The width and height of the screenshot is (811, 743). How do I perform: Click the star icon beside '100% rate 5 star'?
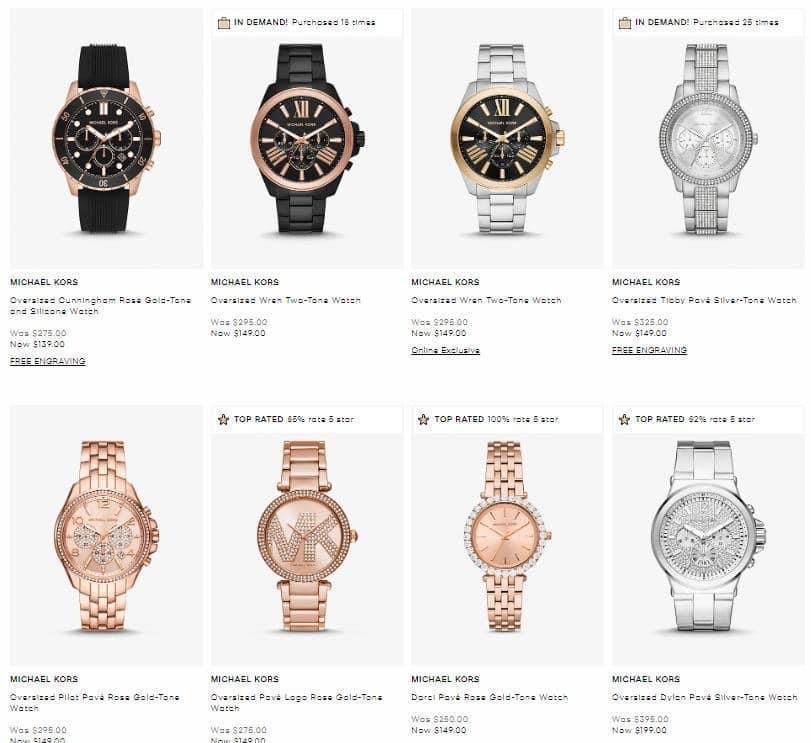pyautogui.click(x=424, y=419)
